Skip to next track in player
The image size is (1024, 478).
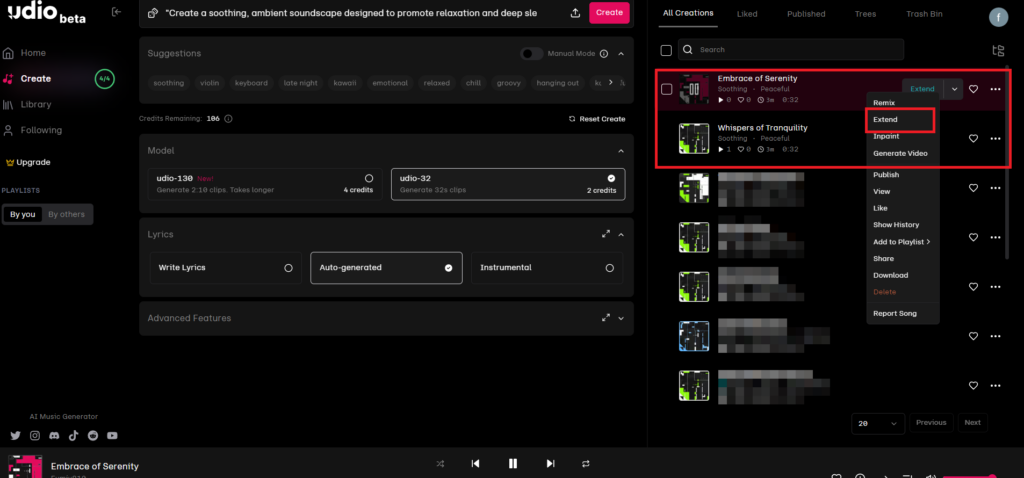[x=551, y=464]
